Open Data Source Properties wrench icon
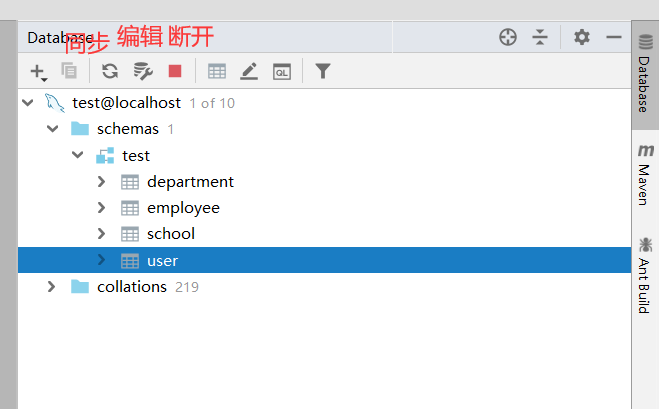The image size is (659, 409). point(142,71)
